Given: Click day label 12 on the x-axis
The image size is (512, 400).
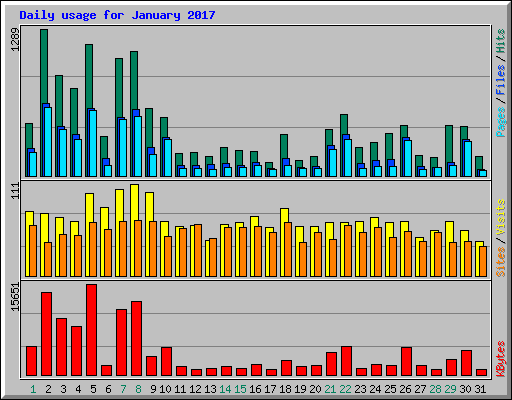Looking at the screenshot, I should pyautogui.click(x=195, y=389).
